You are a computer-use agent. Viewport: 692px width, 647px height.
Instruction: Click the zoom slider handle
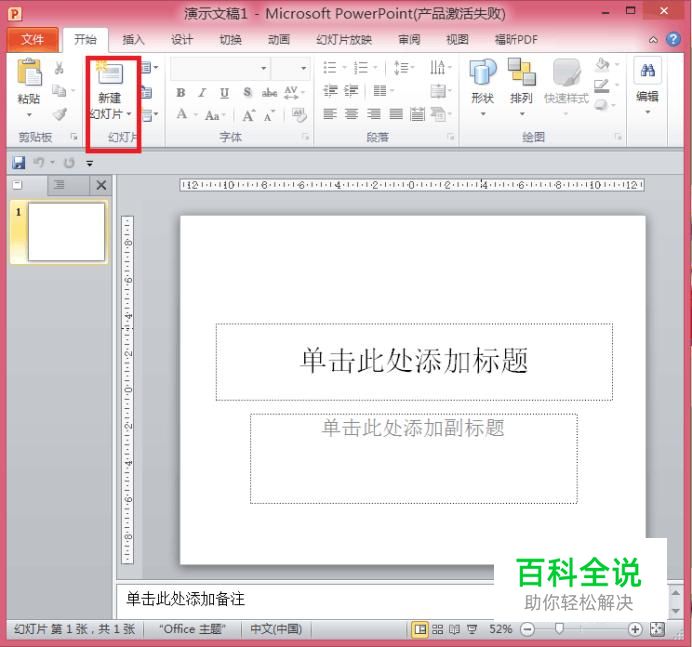click(x=559, y=628)
